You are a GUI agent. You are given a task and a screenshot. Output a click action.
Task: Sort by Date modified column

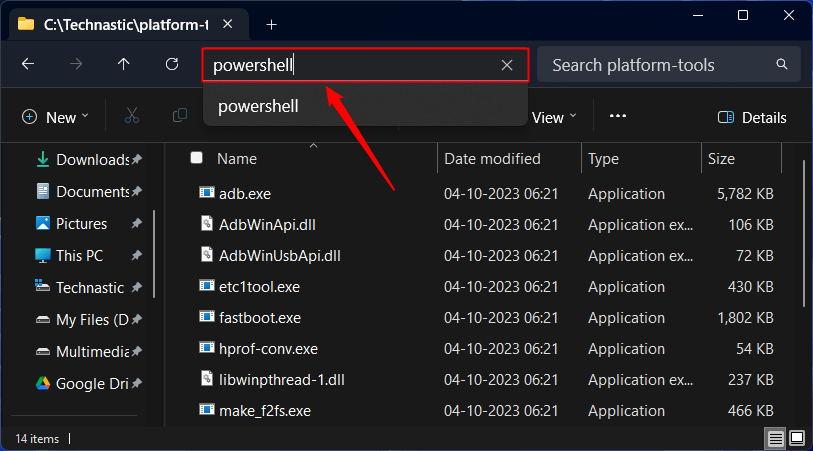[x=492, y=158]
